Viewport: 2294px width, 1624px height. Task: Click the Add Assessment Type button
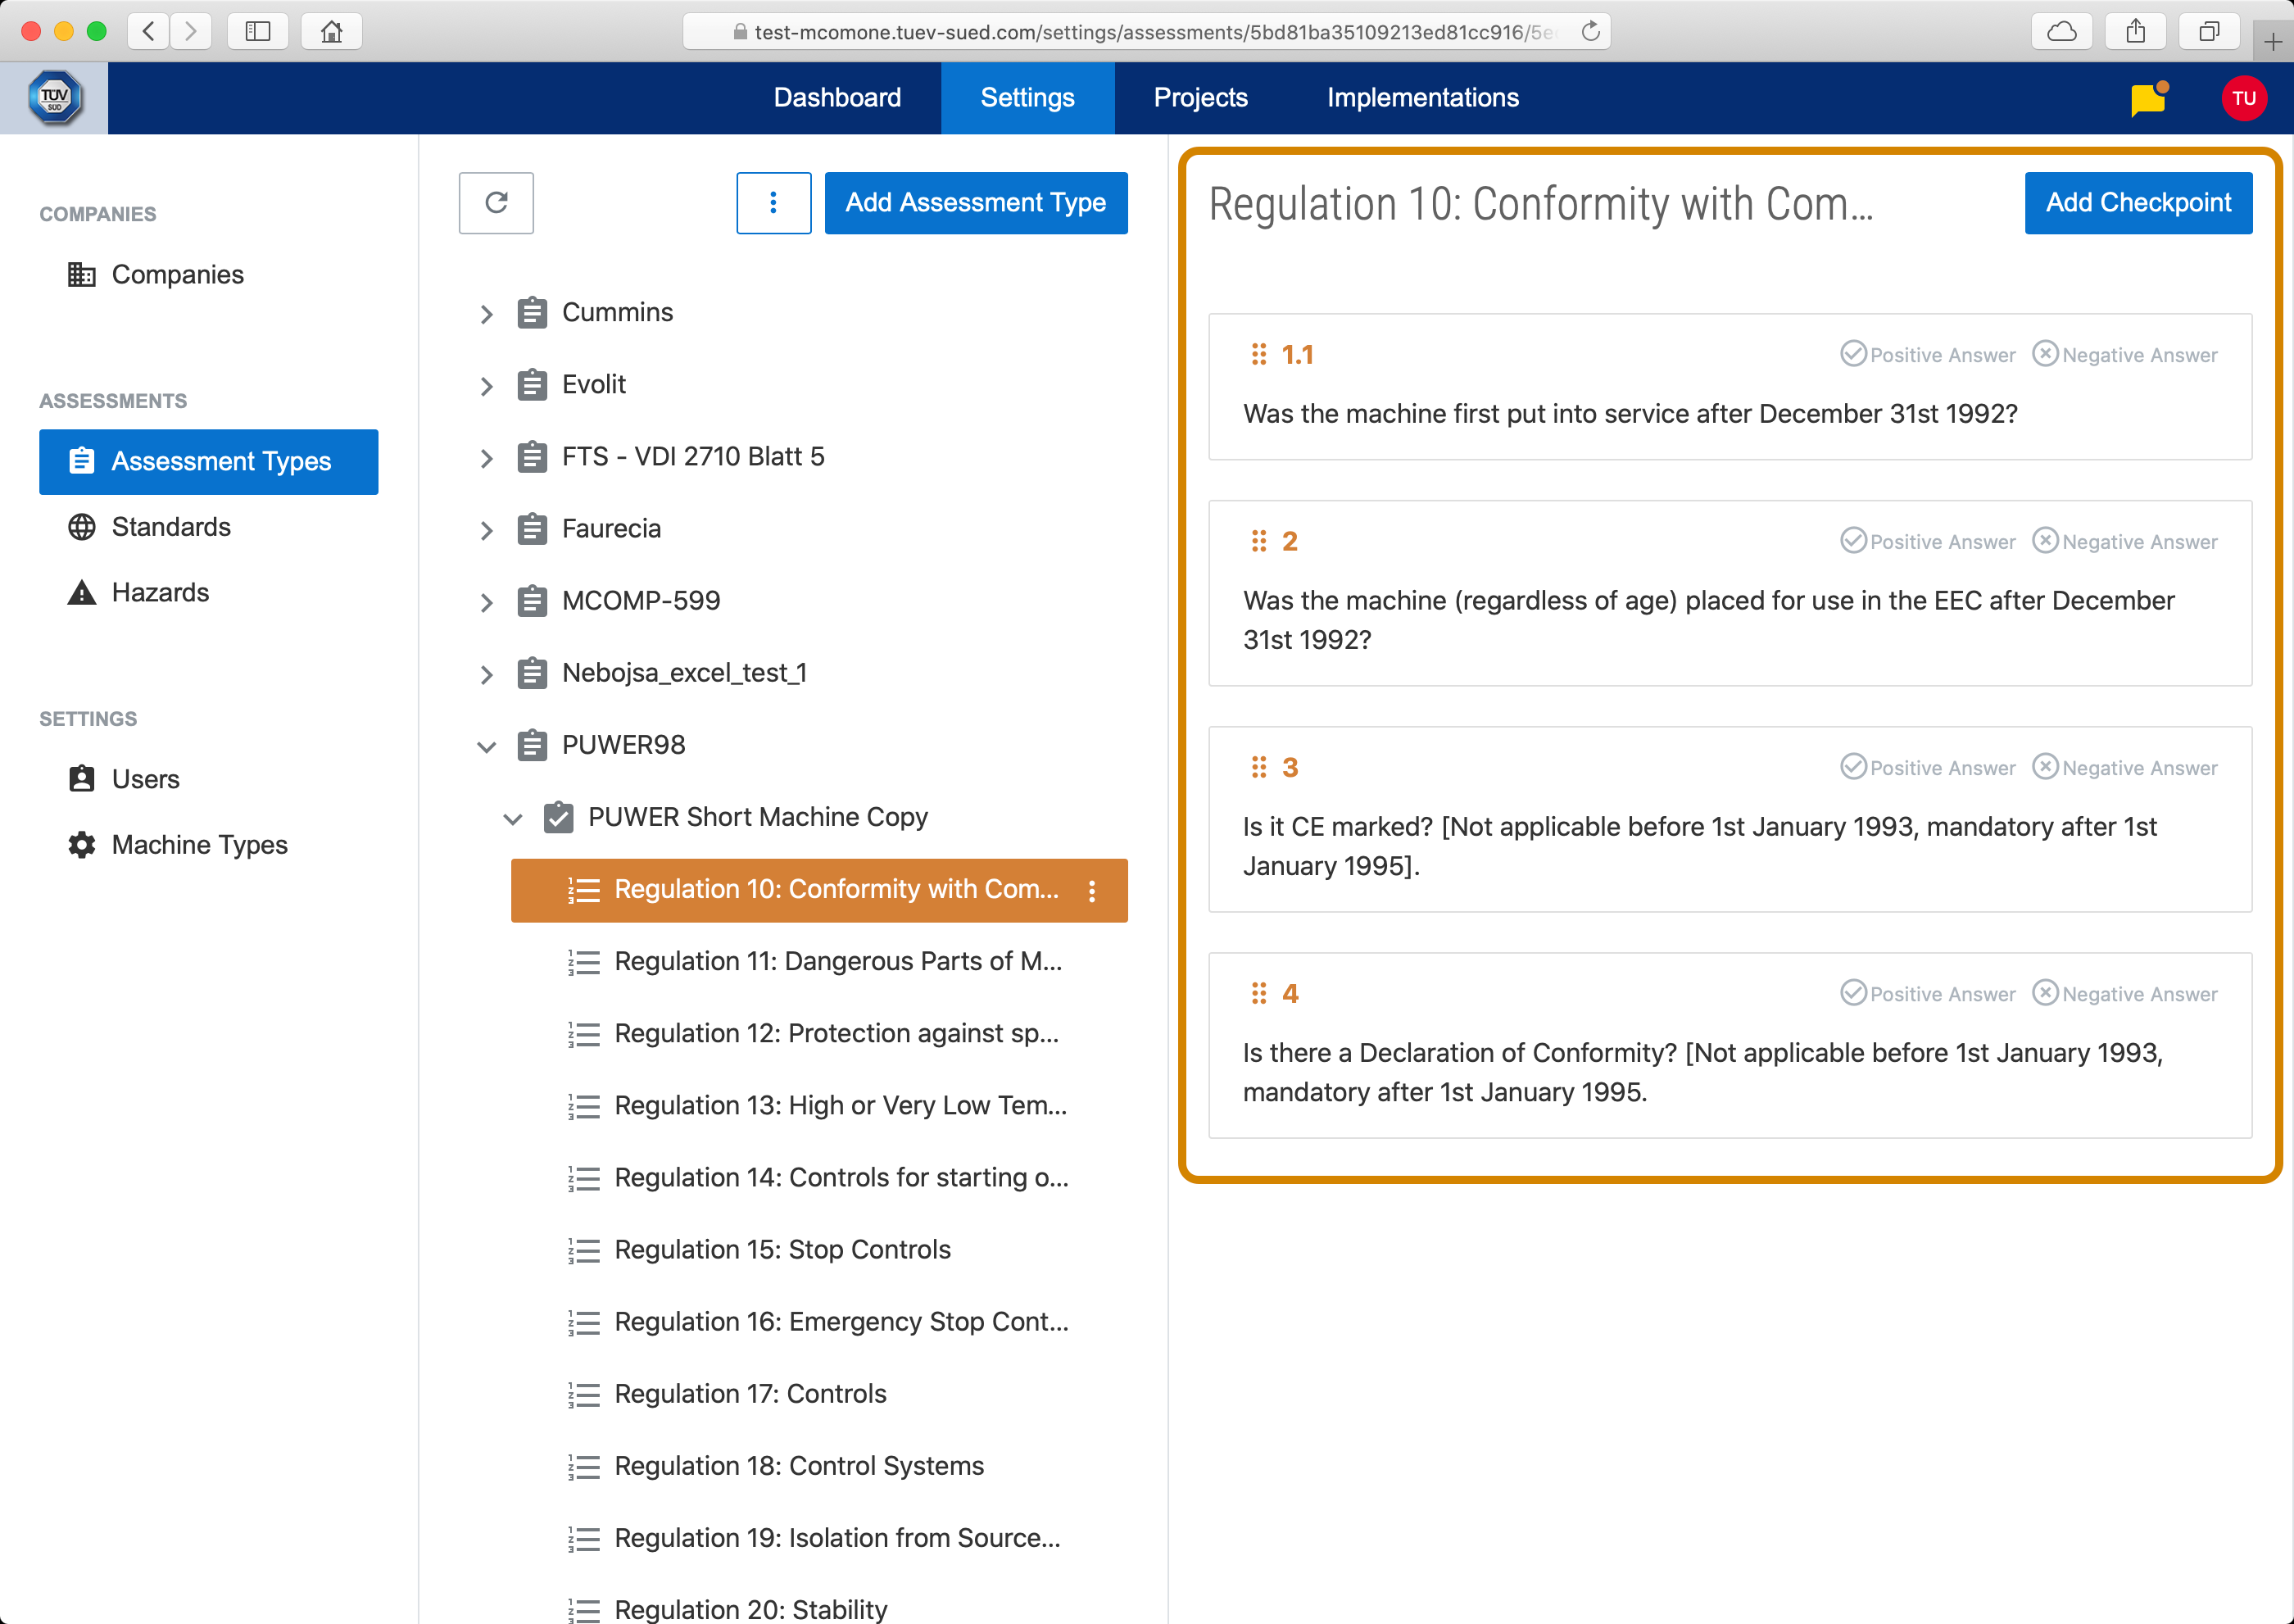975,203
